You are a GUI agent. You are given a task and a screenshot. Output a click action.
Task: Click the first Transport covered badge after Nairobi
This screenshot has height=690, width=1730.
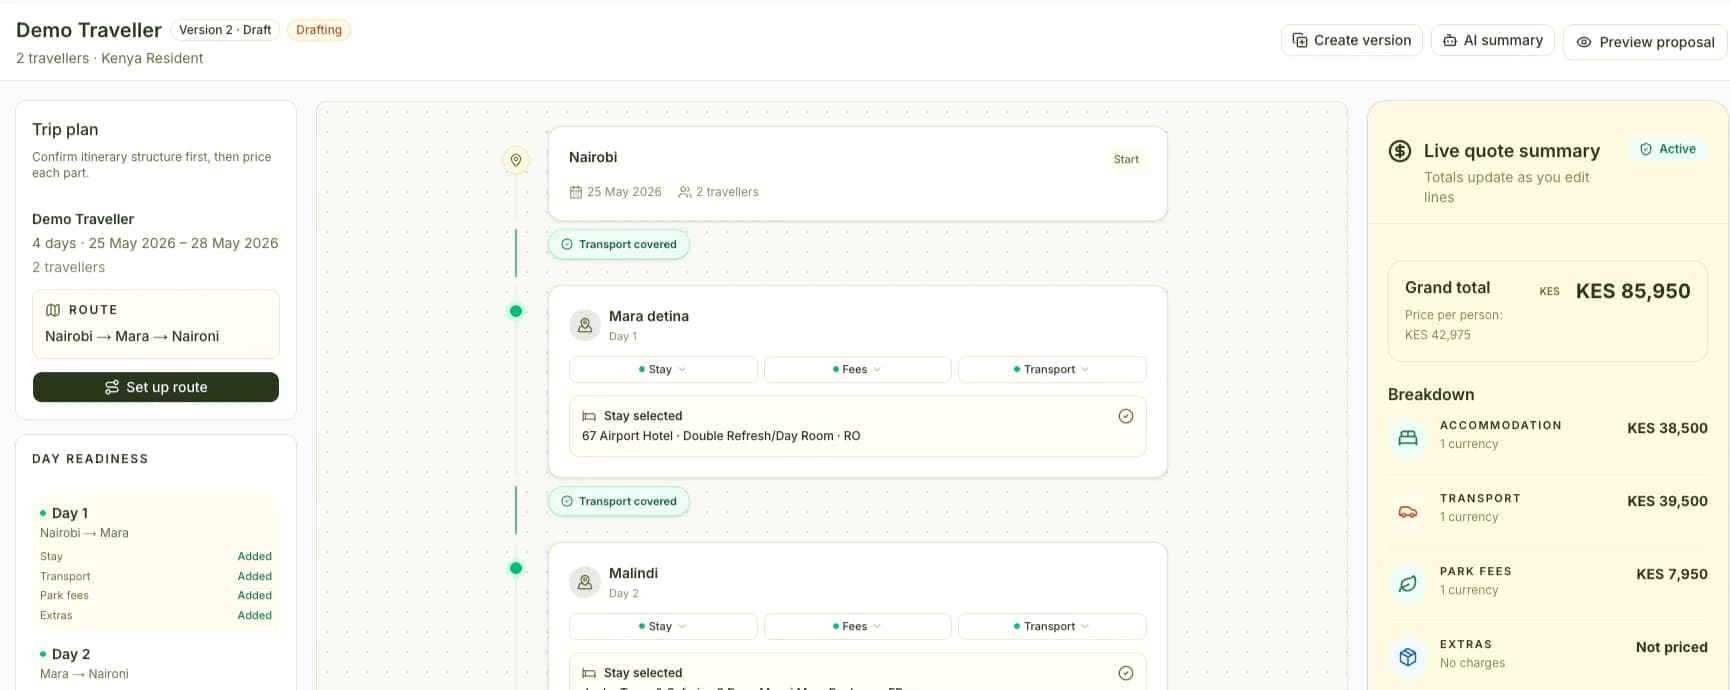click(619, 244)
